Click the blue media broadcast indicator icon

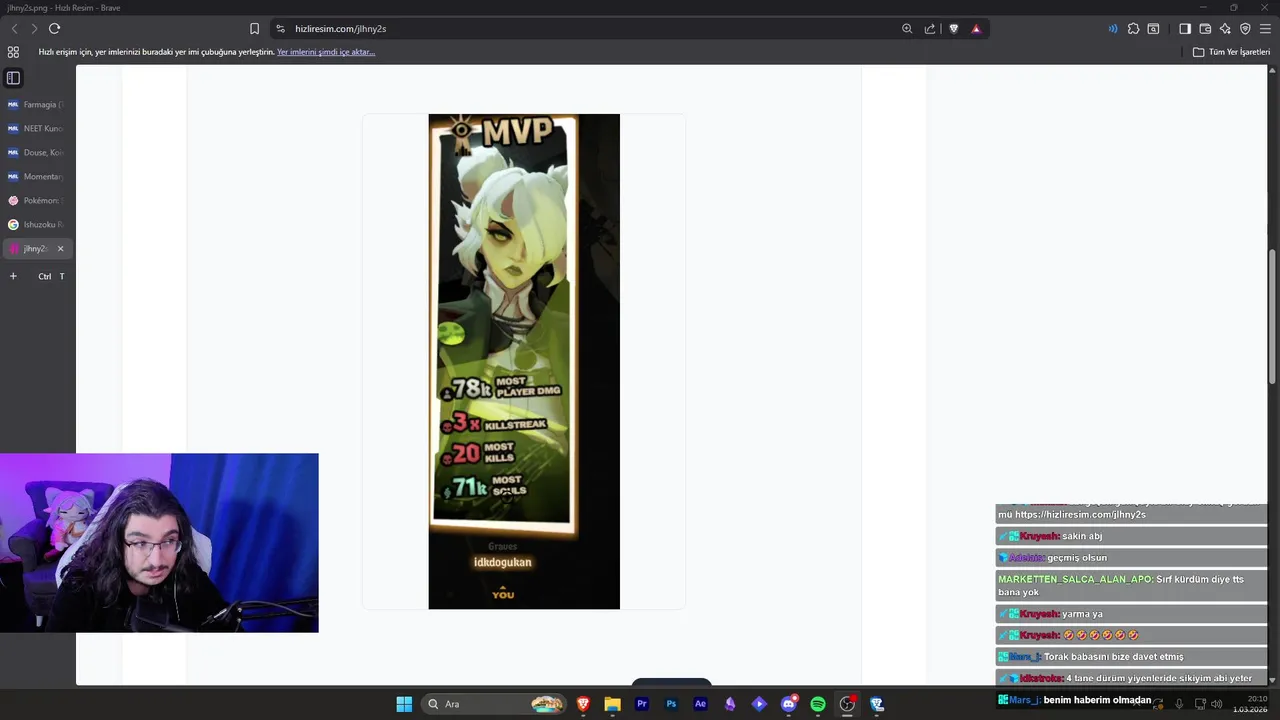1112,29
